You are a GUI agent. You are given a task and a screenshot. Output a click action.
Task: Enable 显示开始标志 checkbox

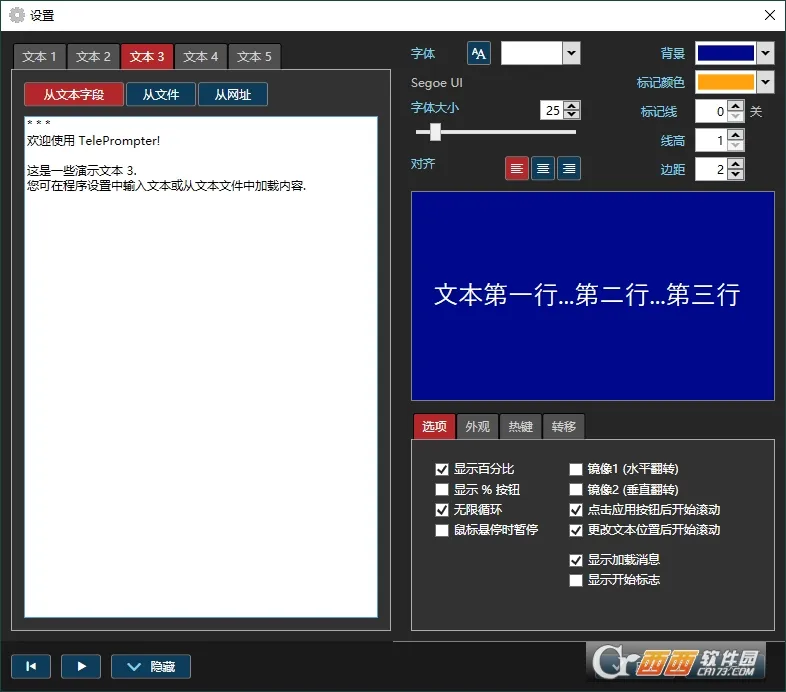(x=576, y=580)
